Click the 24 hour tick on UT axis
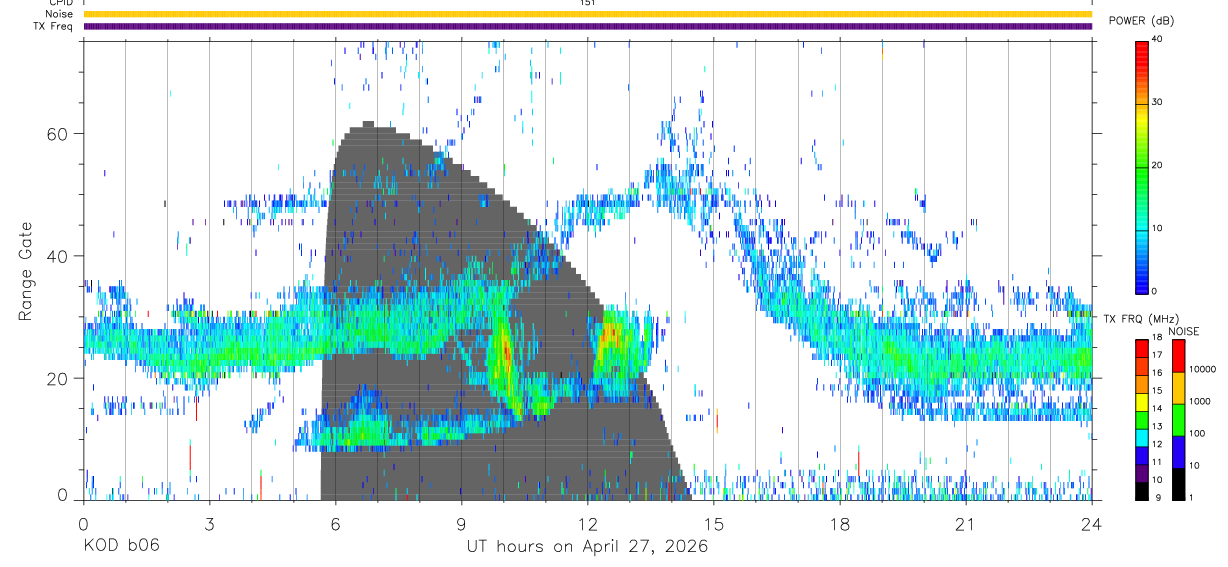1228x567 pixels. [1091, 523]
